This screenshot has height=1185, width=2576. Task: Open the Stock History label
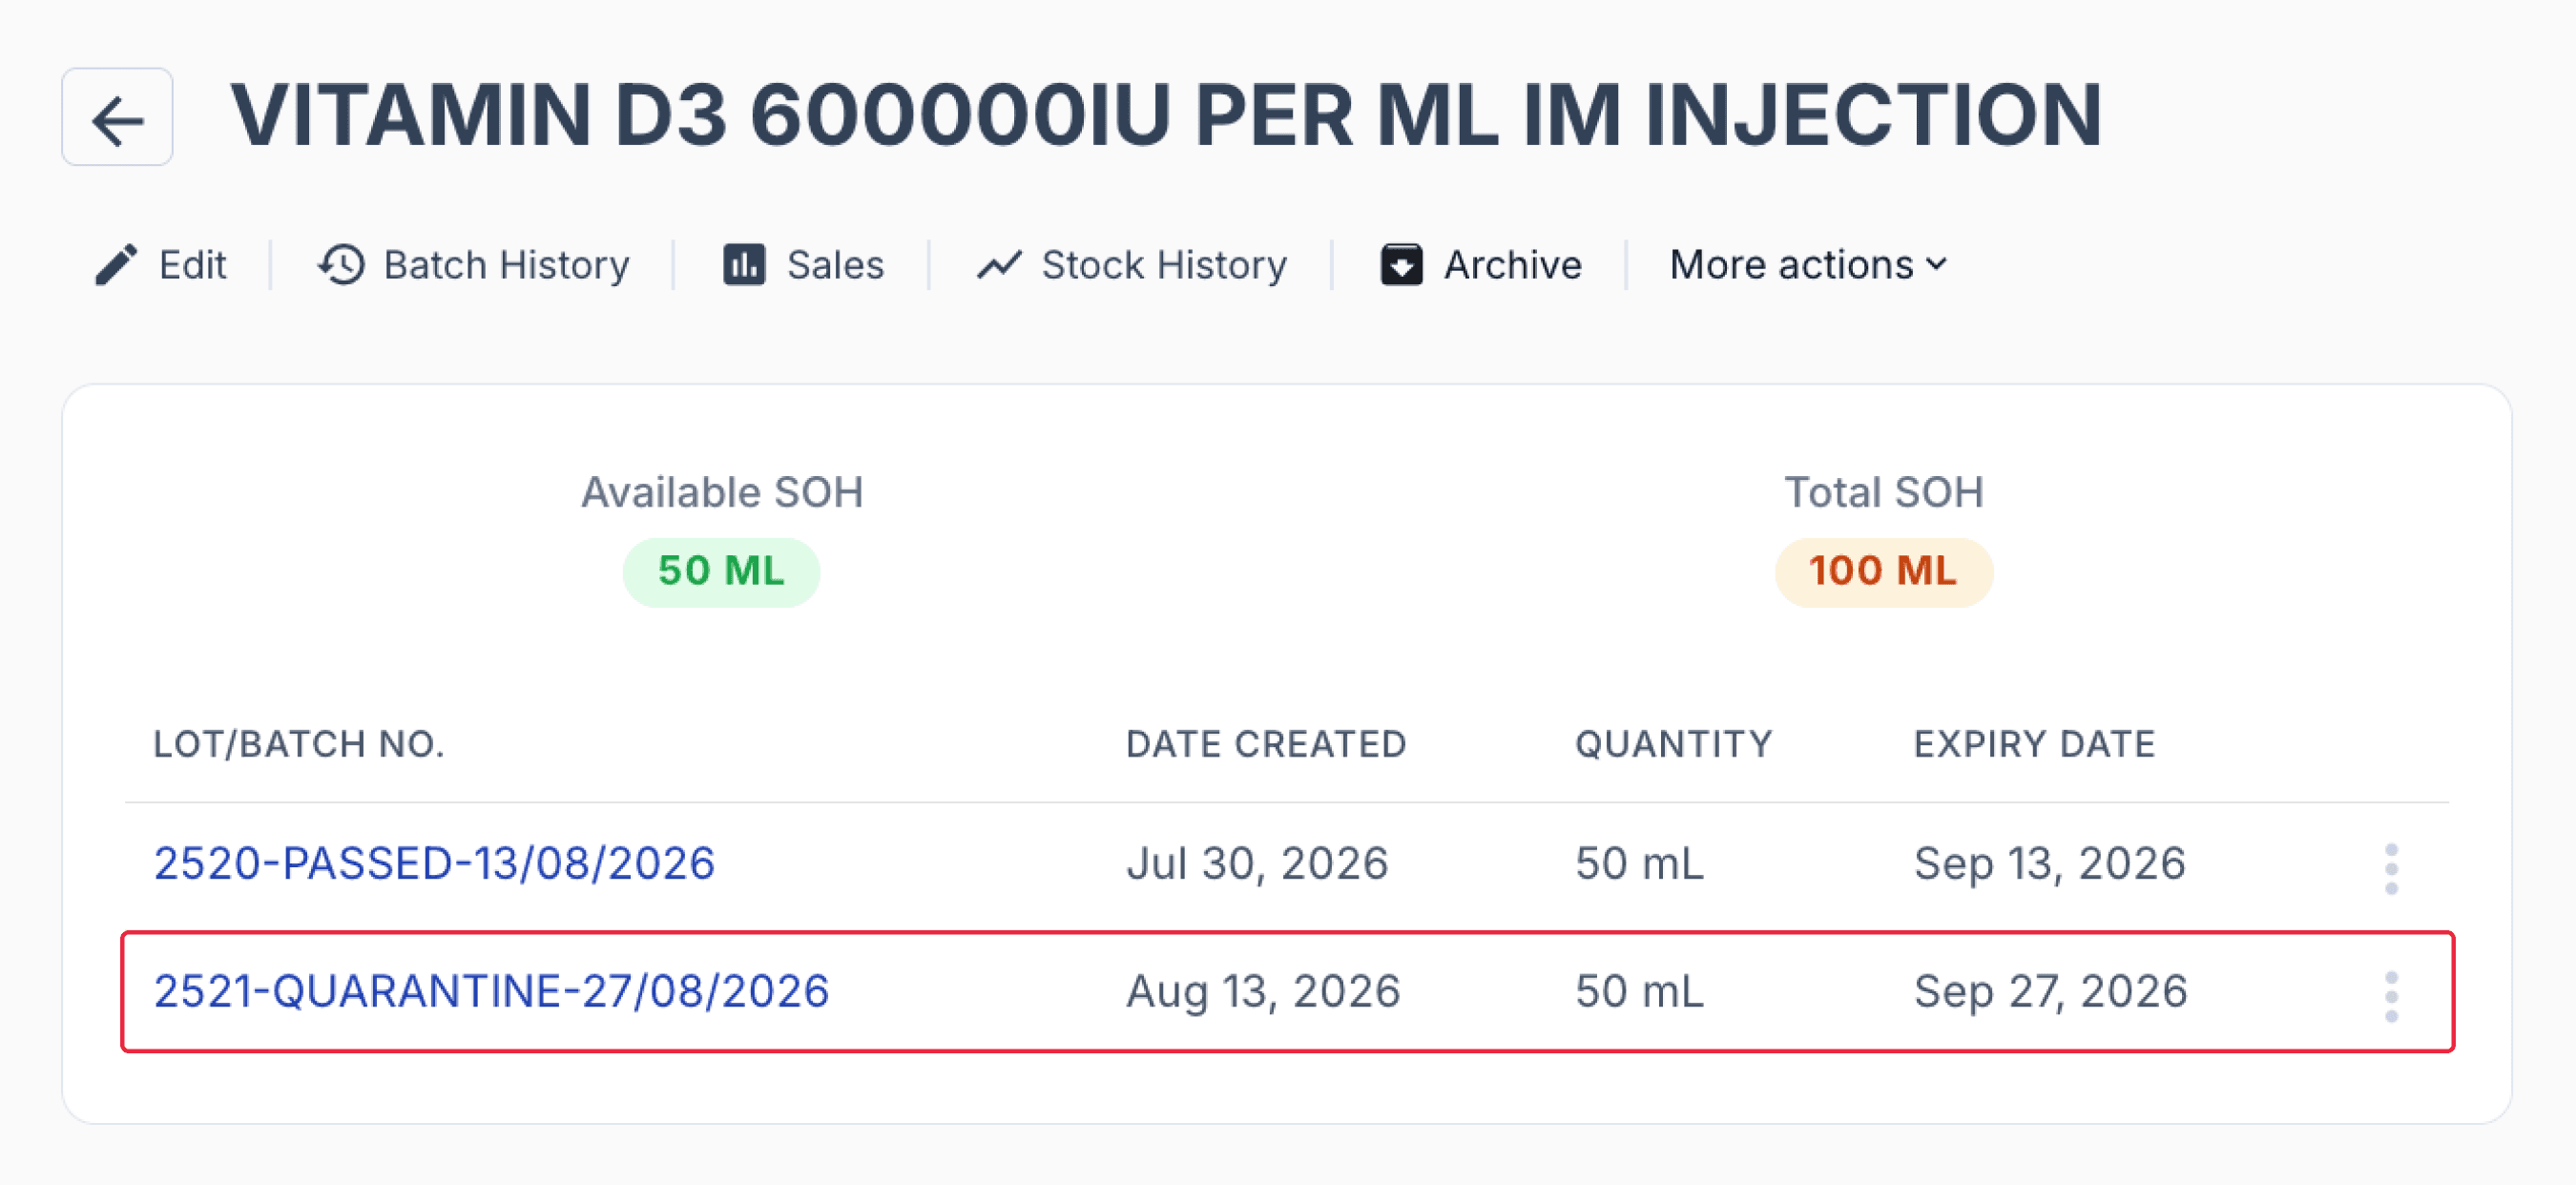(1164, 265)
